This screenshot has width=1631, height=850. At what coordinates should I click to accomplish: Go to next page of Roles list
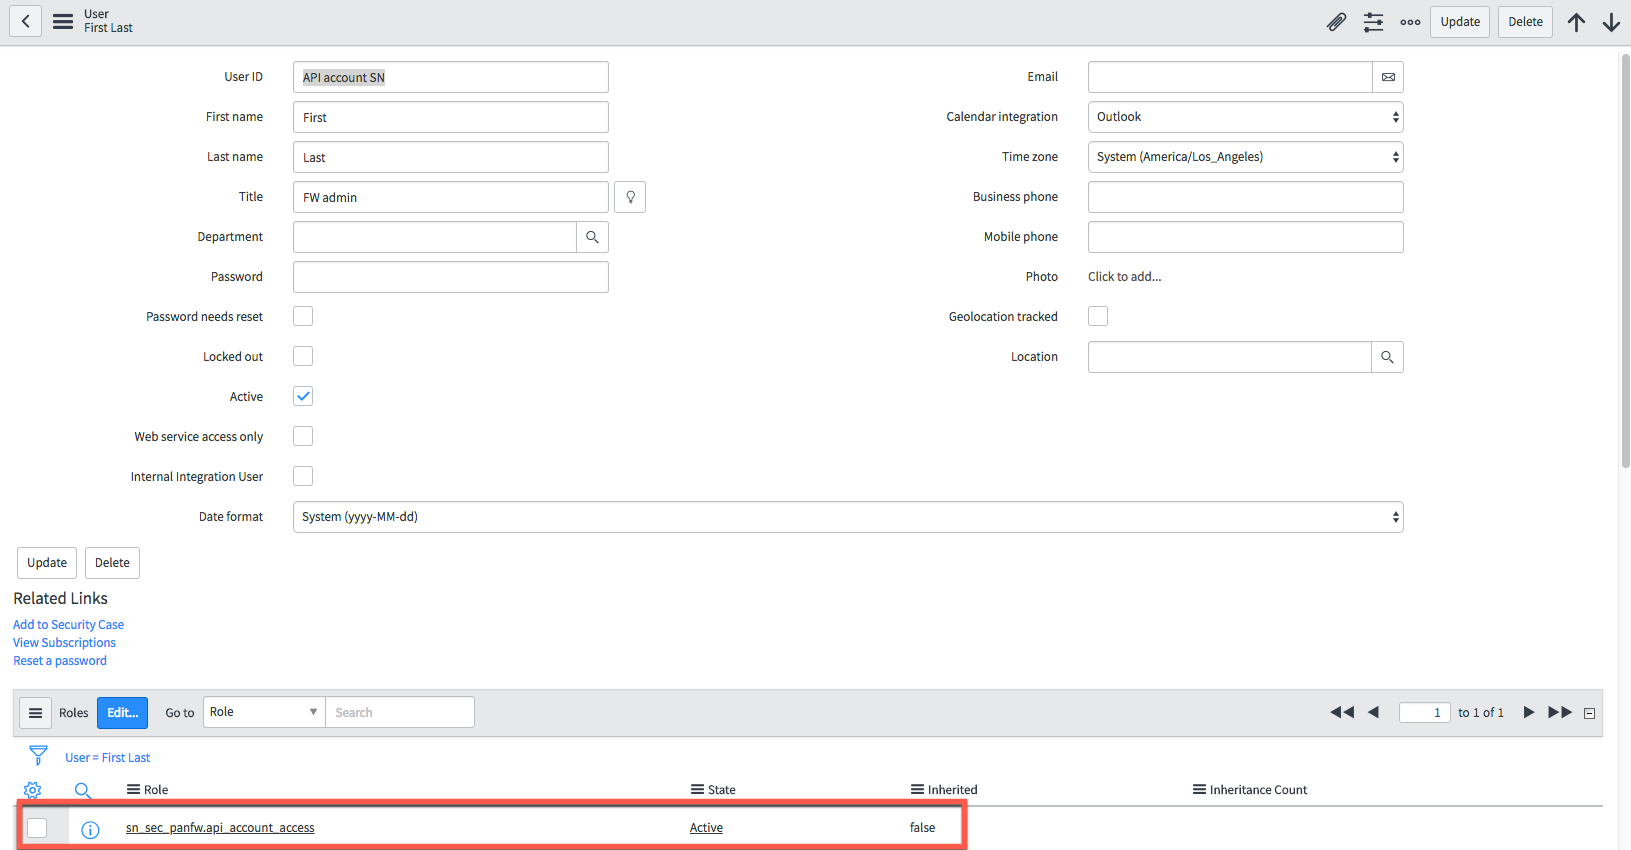1529,712
